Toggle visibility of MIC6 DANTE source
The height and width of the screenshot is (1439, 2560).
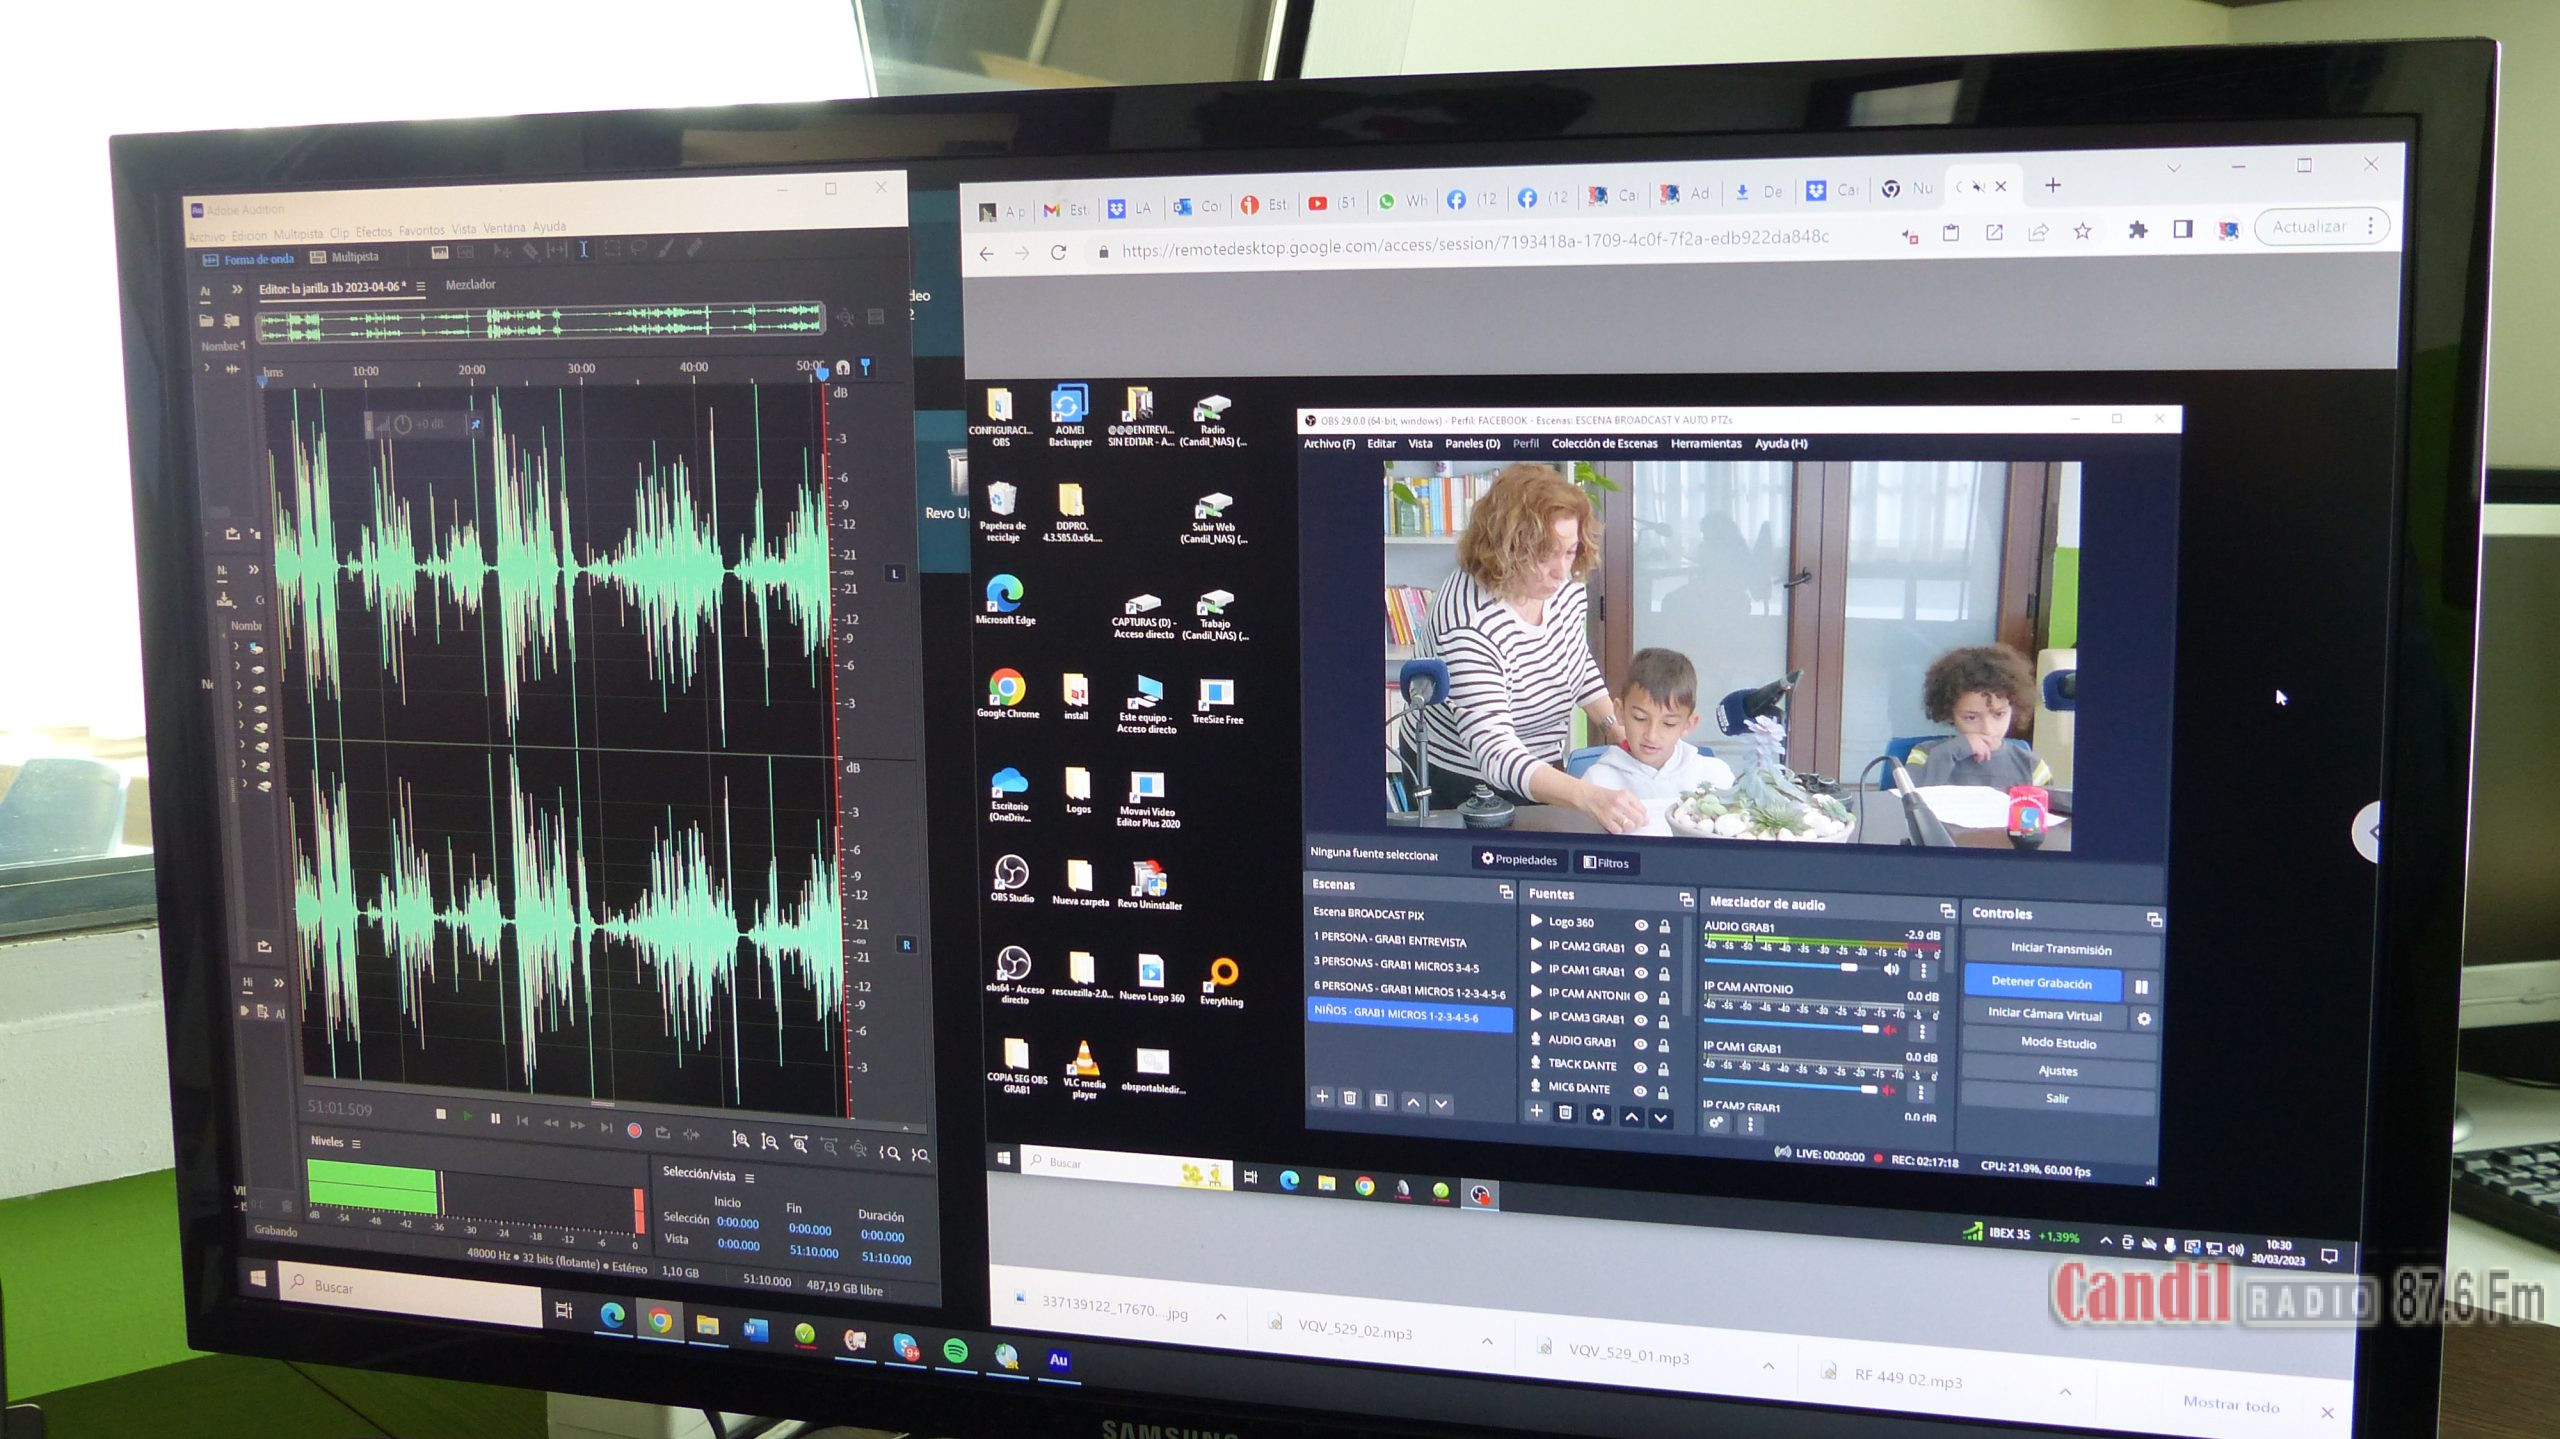coord(1640,1091)
